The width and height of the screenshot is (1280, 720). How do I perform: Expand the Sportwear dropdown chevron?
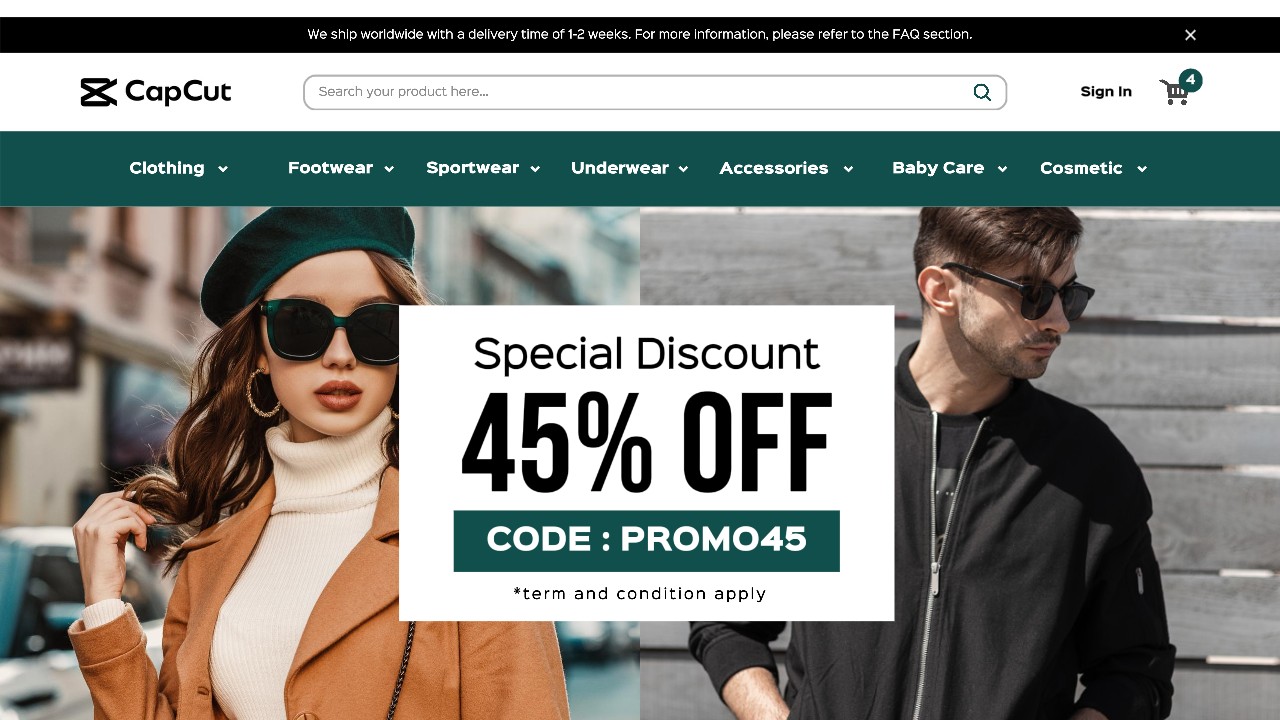click(x=535, y=169)
